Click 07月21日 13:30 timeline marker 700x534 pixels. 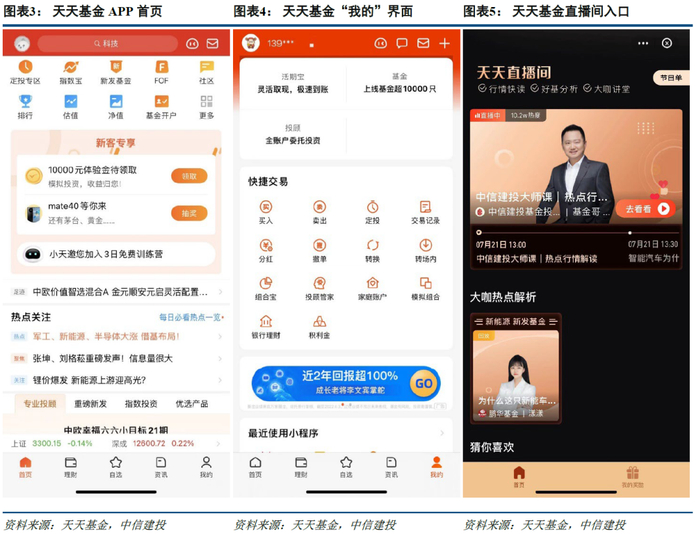tap(630, 233)
